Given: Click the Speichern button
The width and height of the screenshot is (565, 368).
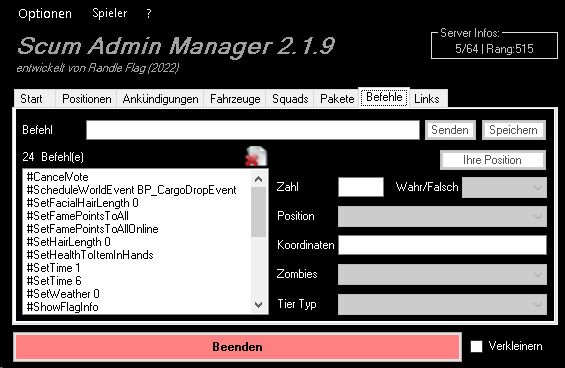Looking at the screenshot, I should point(513,130).
